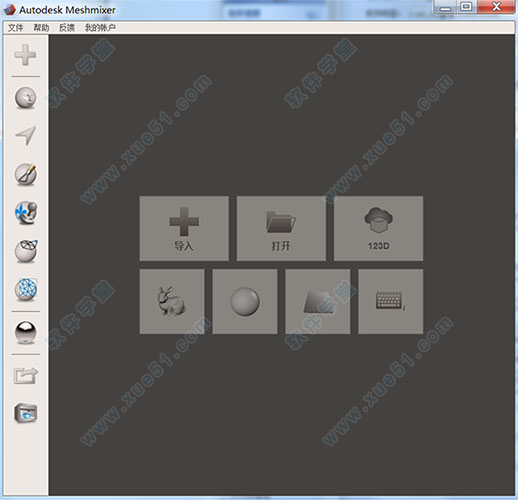This screenshot has height=500, width=518.
Task: Click the 3D Print icon in sidebar
Action: click(x=26, y=413)
